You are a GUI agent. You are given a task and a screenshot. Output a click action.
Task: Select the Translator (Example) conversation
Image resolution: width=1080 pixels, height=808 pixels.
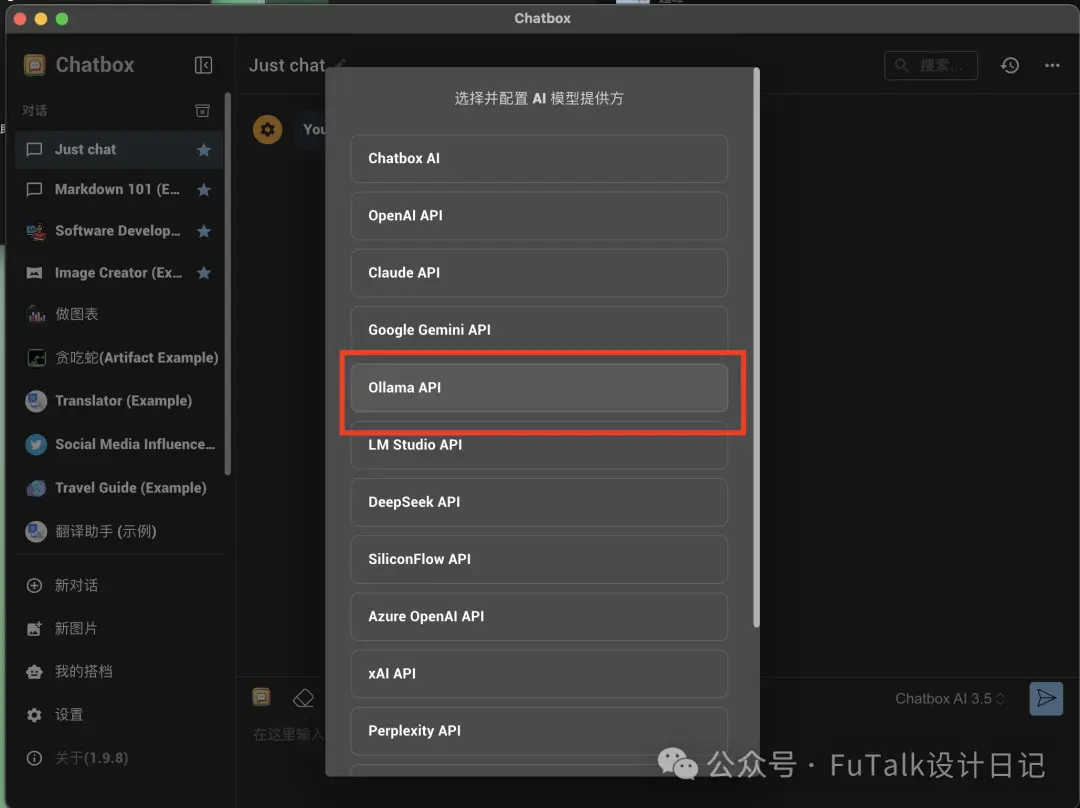tap(118, 401)
